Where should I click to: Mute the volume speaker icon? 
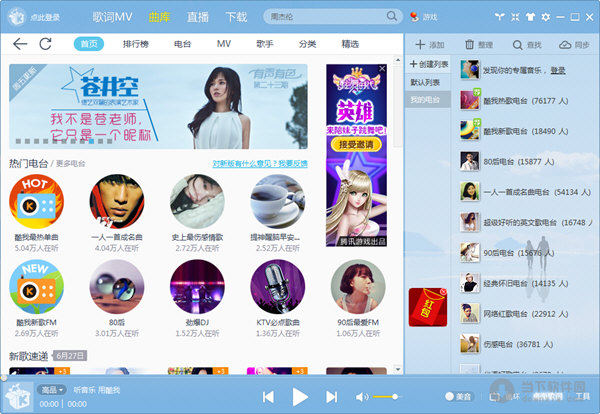click(x=361, y=397)
